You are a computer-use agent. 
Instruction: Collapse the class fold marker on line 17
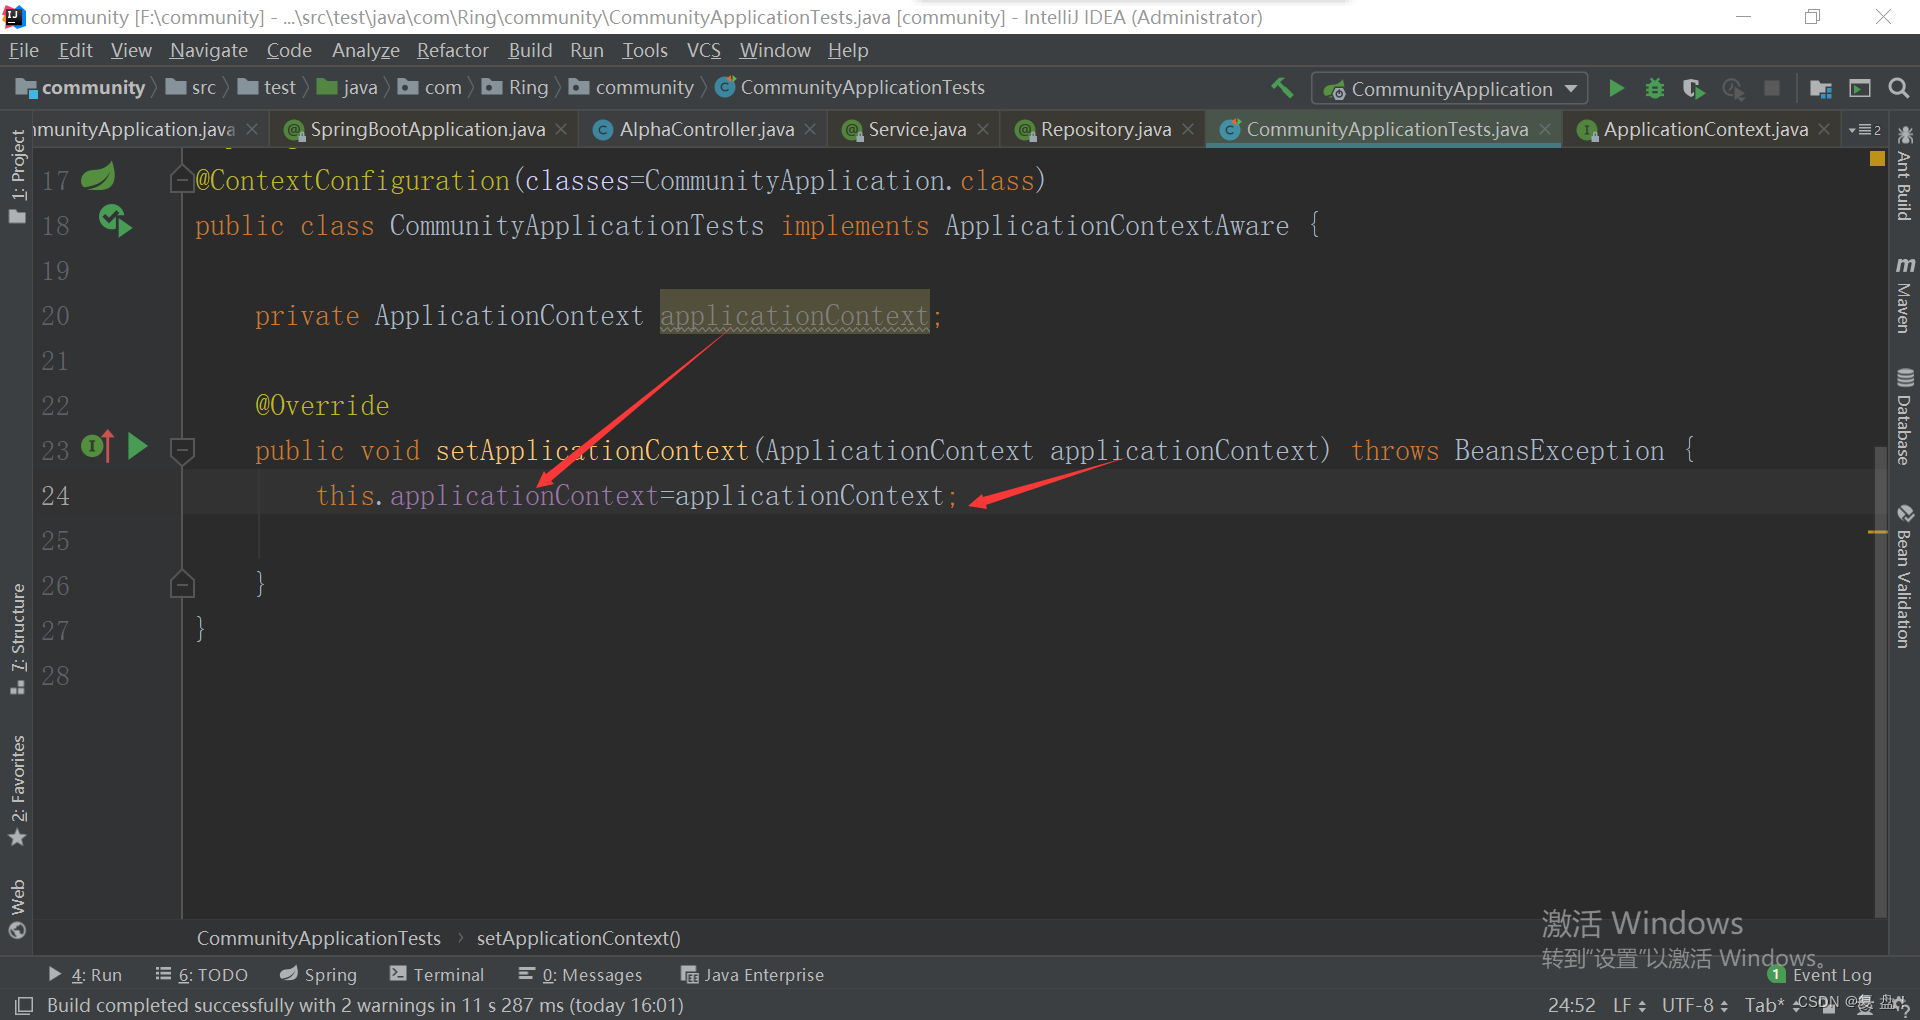pyautogui.click(x=182, y=180)
